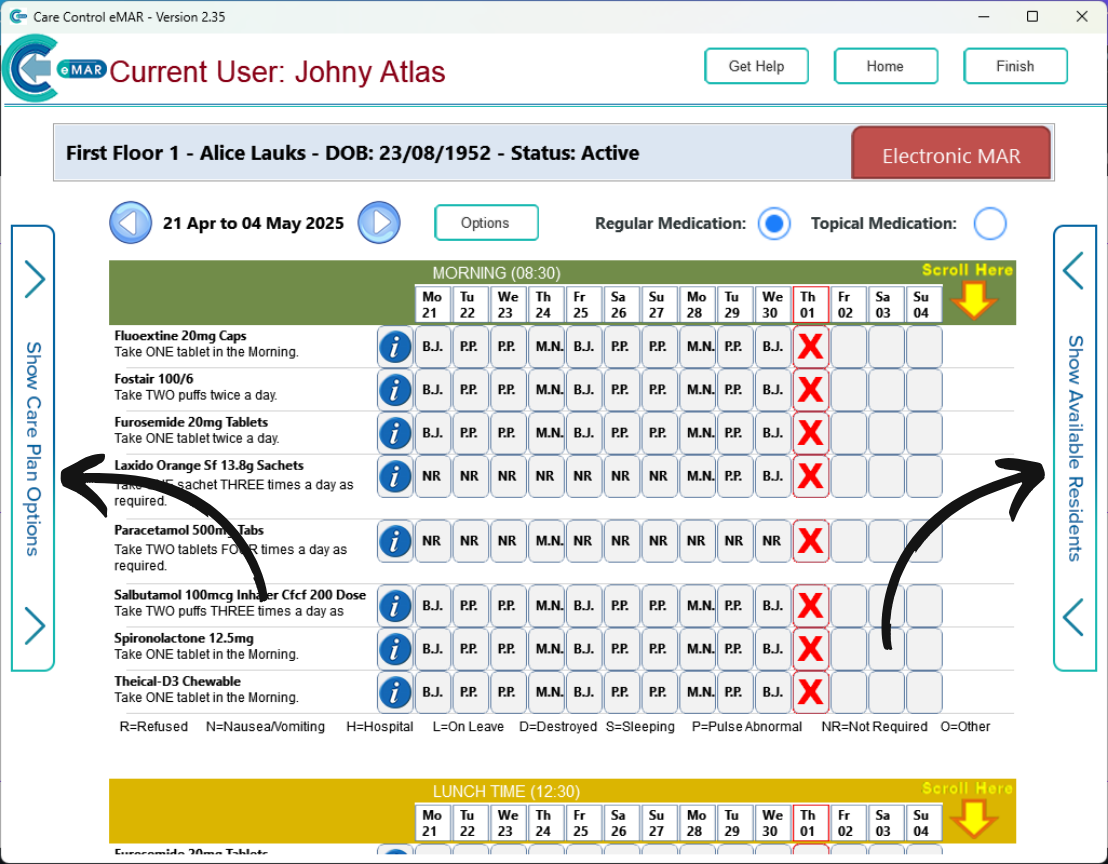Return Home using the Home button
The image size is (1108, 864).
tap(885, 66)
